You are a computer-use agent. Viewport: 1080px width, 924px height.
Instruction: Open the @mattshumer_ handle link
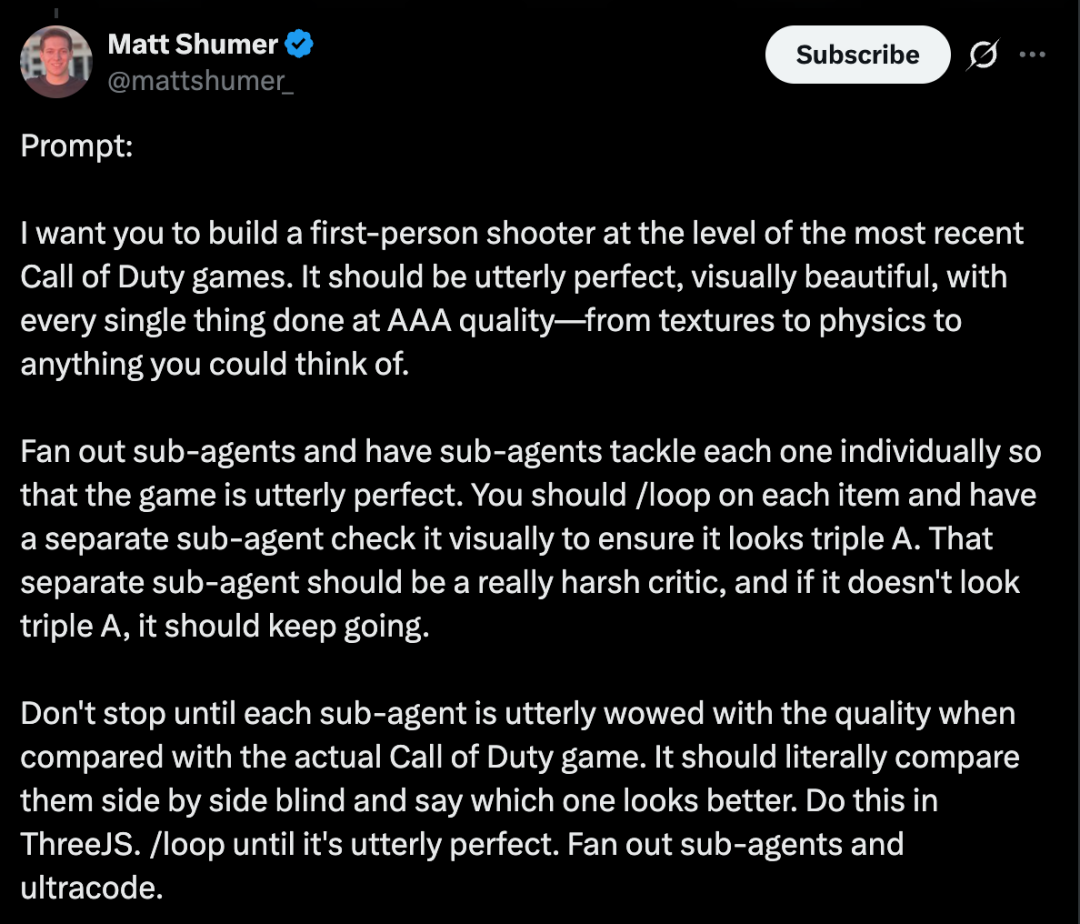(200, 81)
